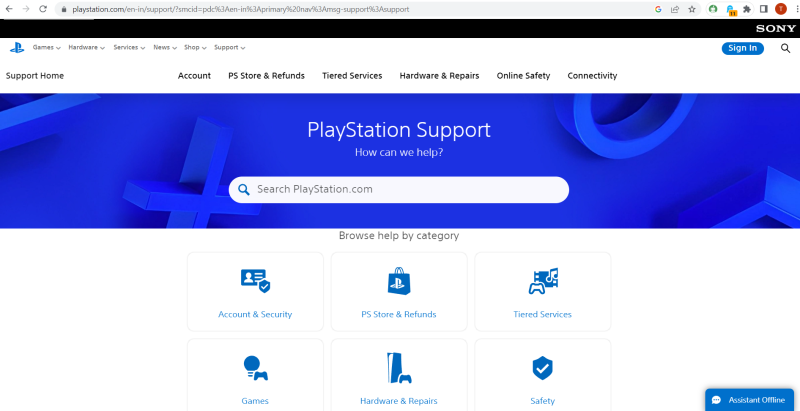Click the PS Store shopping bag icon
This screenshot has width=800, height=411.
399,281
